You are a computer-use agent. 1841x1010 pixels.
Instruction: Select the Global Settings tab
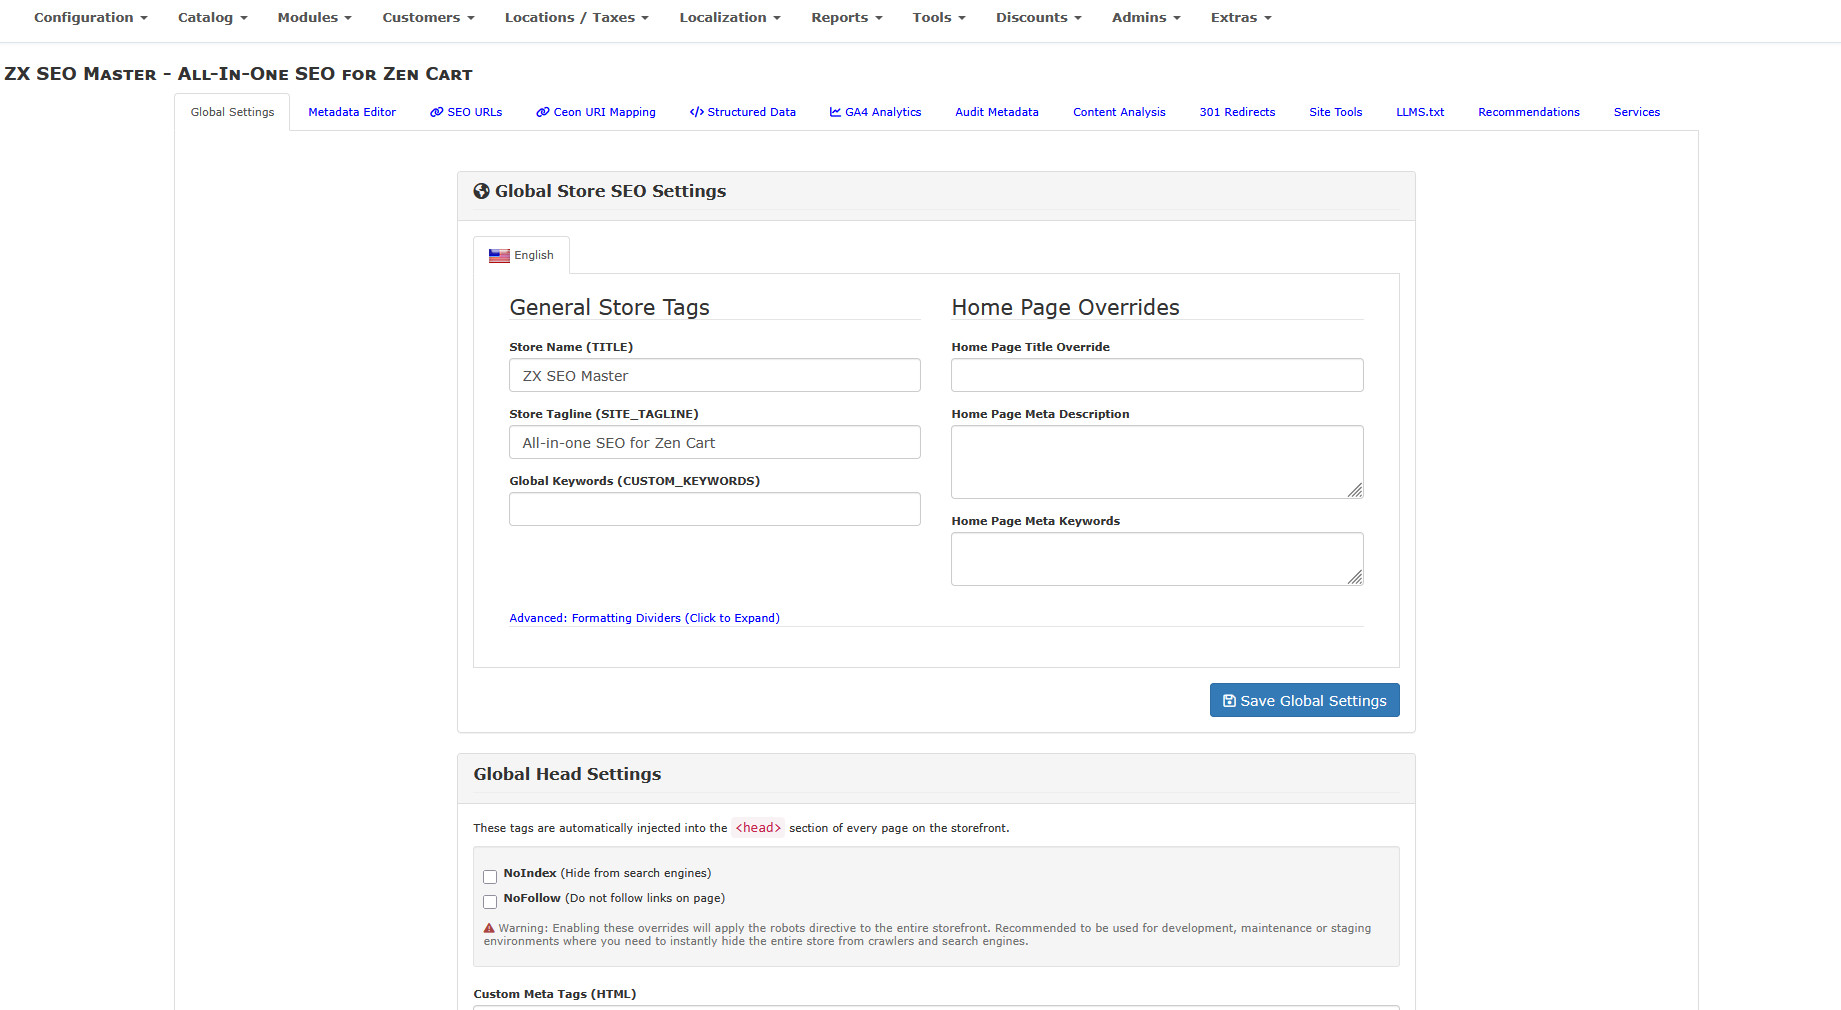pos(232,112)
